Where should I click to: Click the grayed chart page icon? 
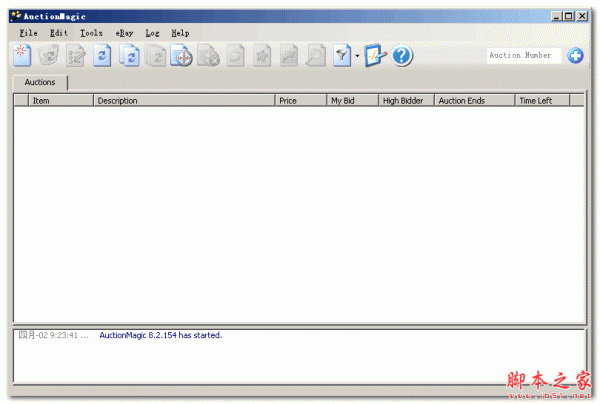tap(289, 56)
